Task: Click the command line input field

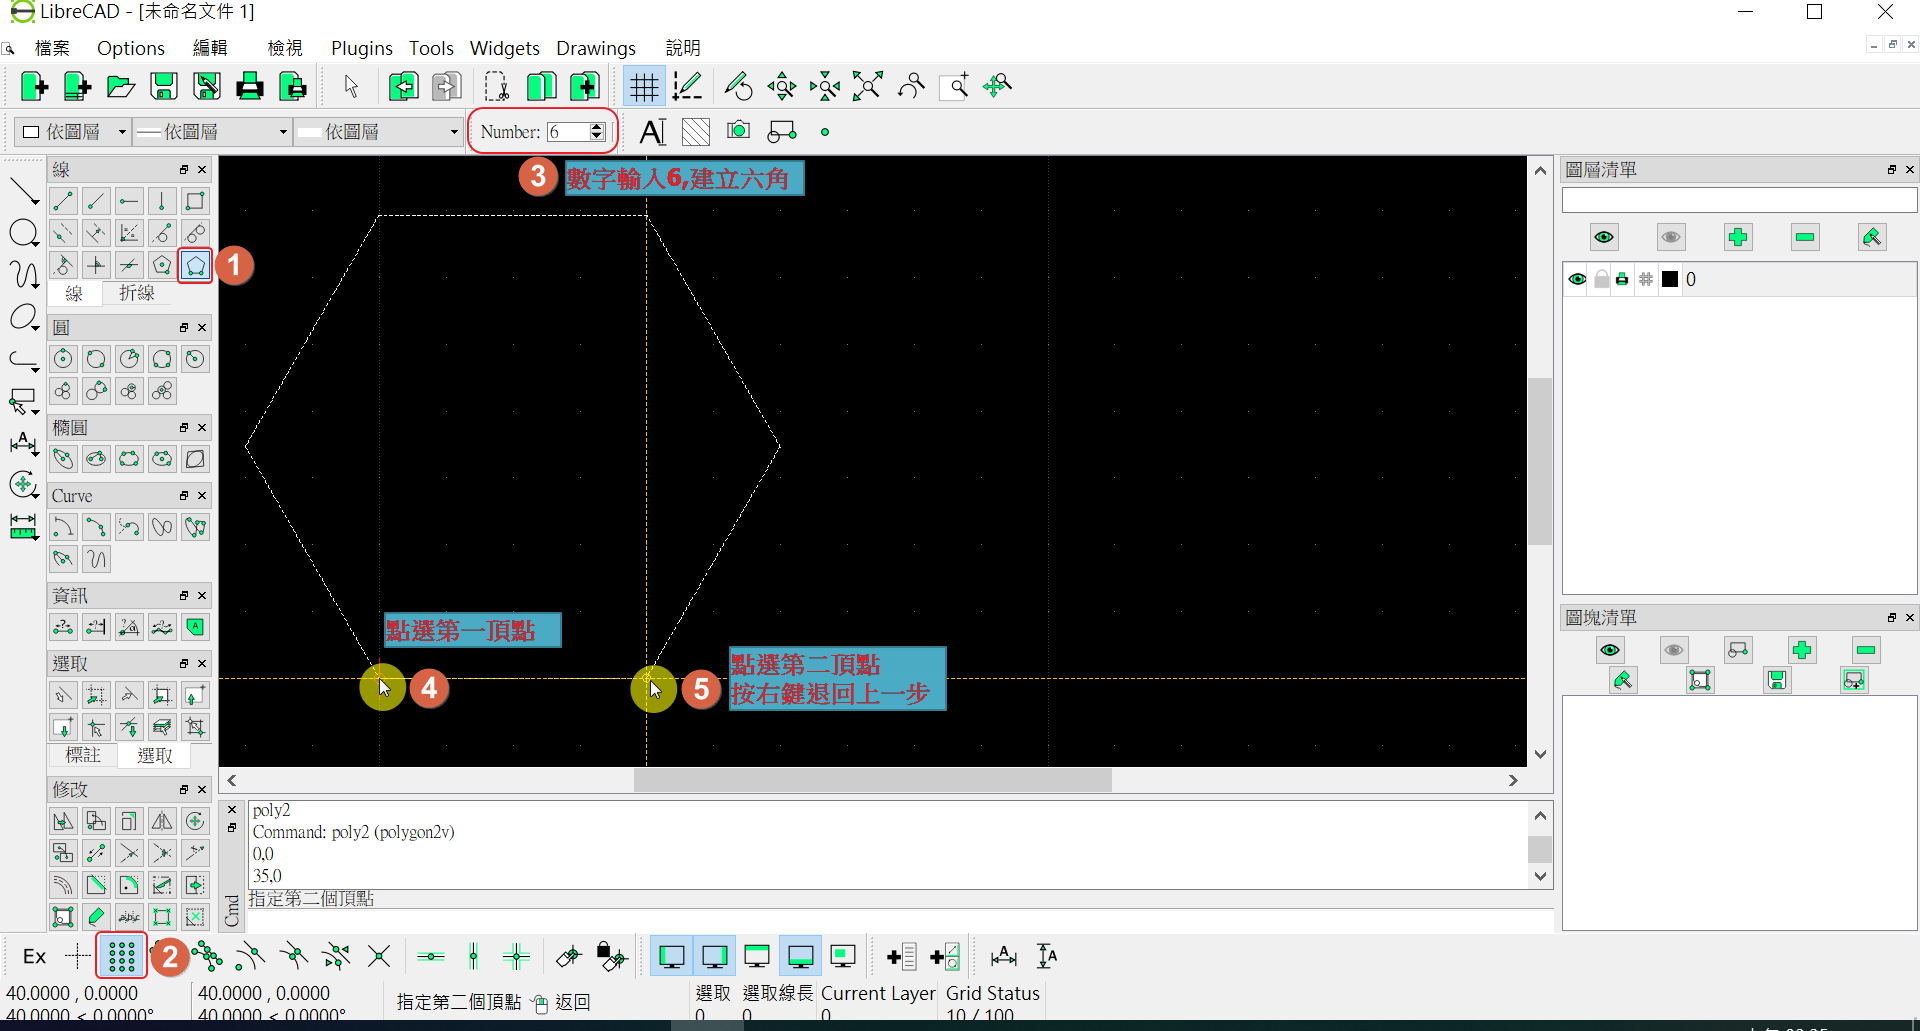Action: pyautogui.click(x=900, y=920)
